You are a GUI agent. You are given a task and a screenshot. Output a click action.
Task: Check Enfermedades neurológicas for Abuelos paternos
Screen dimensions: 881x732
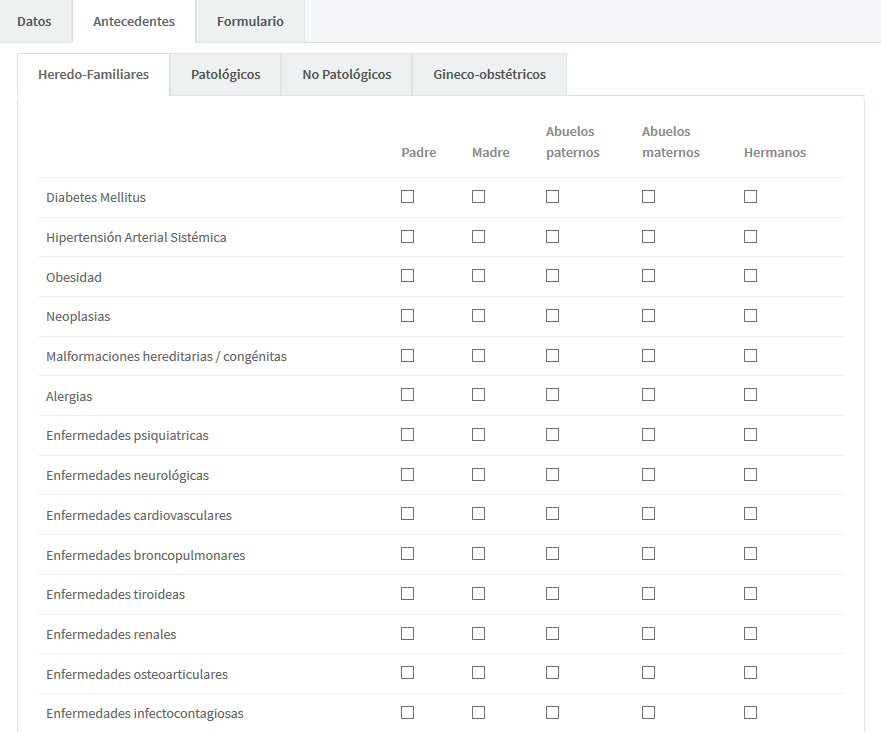pyautogui.click(x=552, y=474)
